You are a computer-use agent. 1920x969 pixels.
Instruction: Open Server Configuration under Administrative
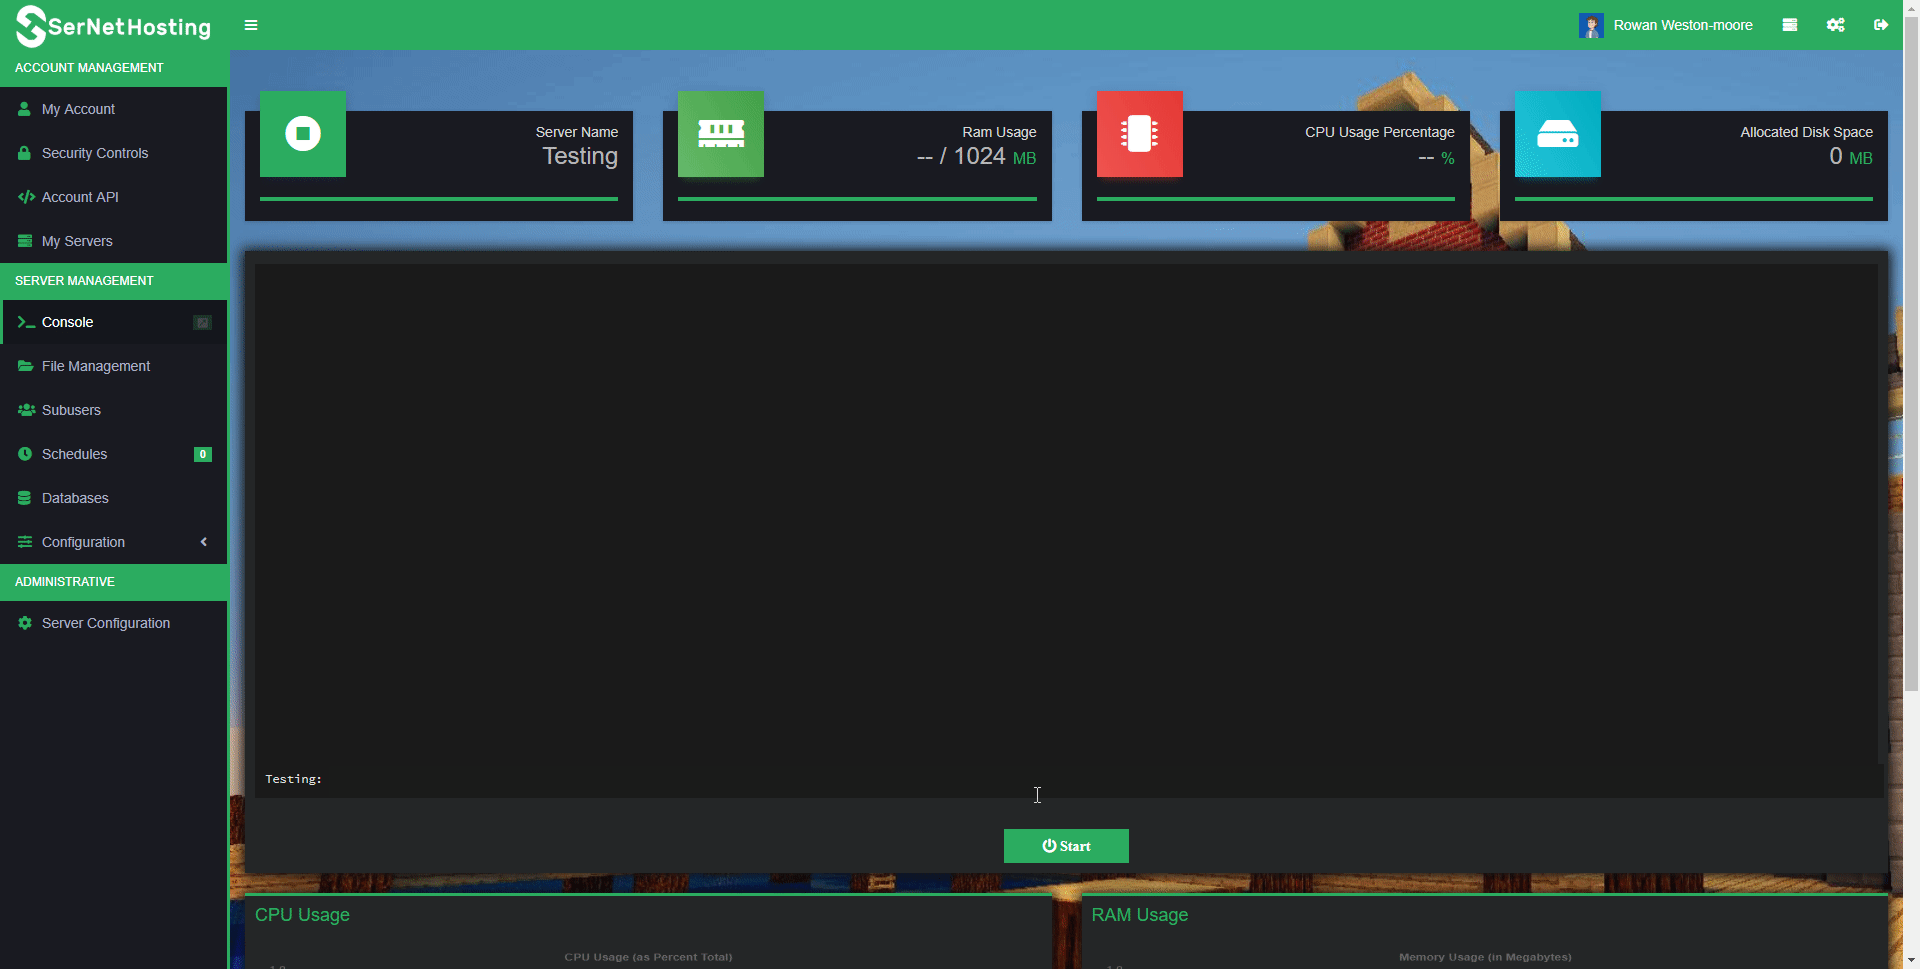[x=106, y=623]
